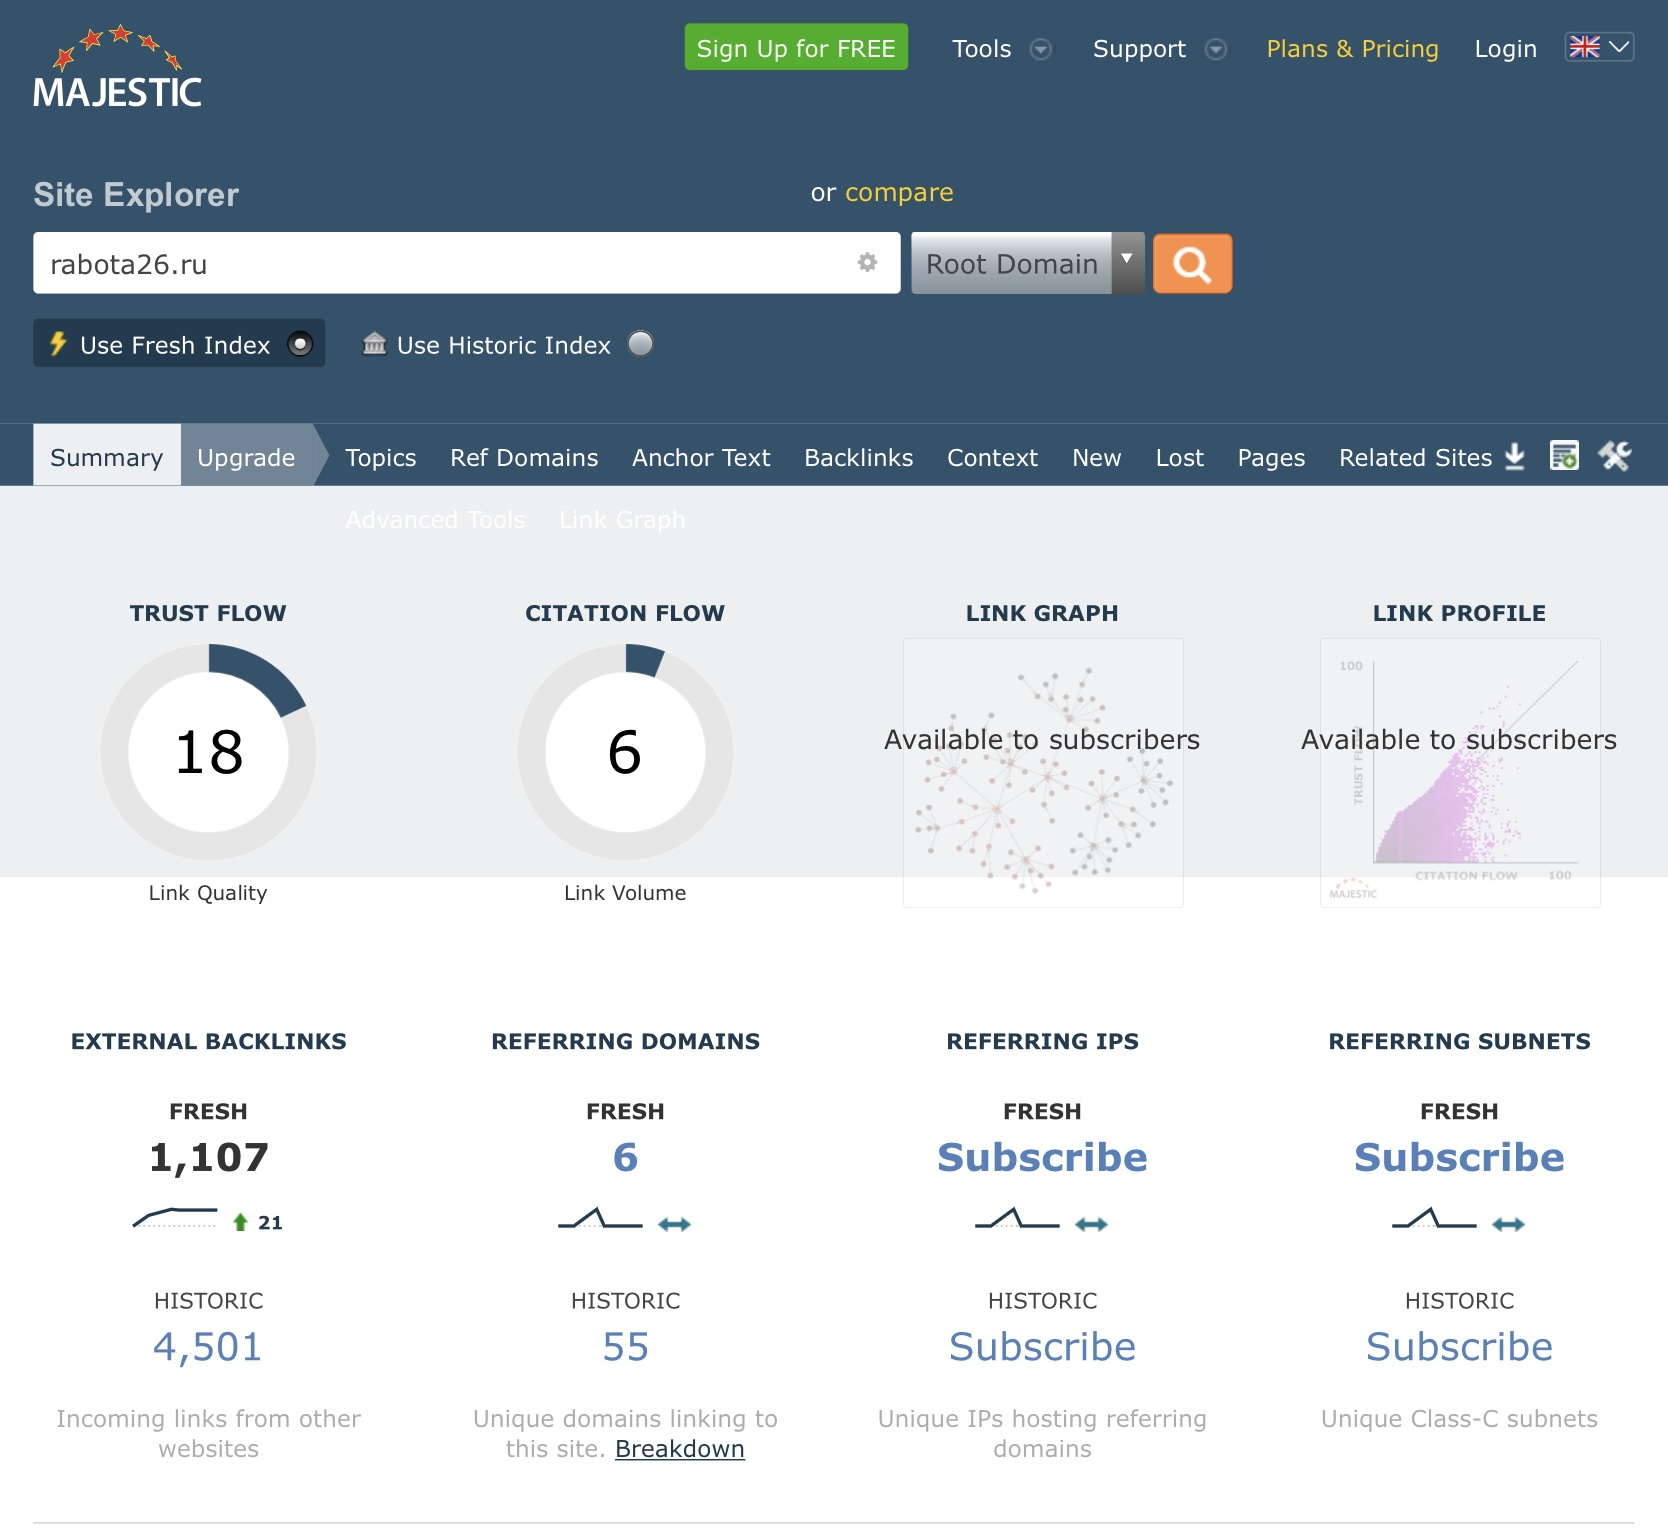Click the Trust Flow gauge showing 18
1668x1539 pixels.
tap(208, 751)
